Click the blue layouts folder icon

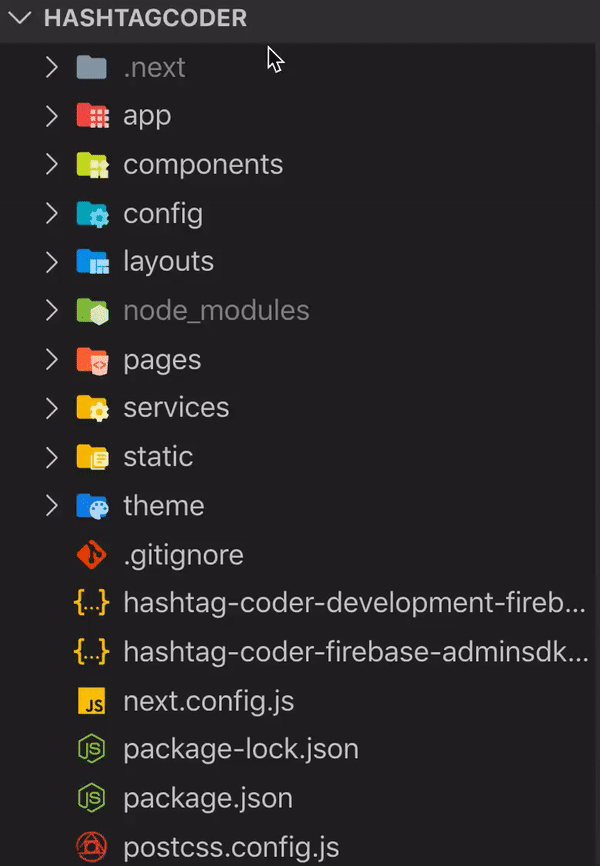click(x=92, y=262)
